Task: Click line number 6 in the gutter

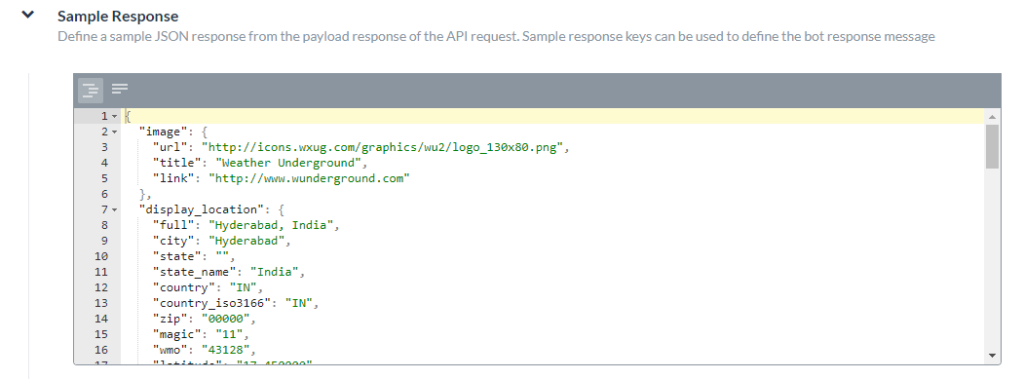Action: [x=104, y=194]
